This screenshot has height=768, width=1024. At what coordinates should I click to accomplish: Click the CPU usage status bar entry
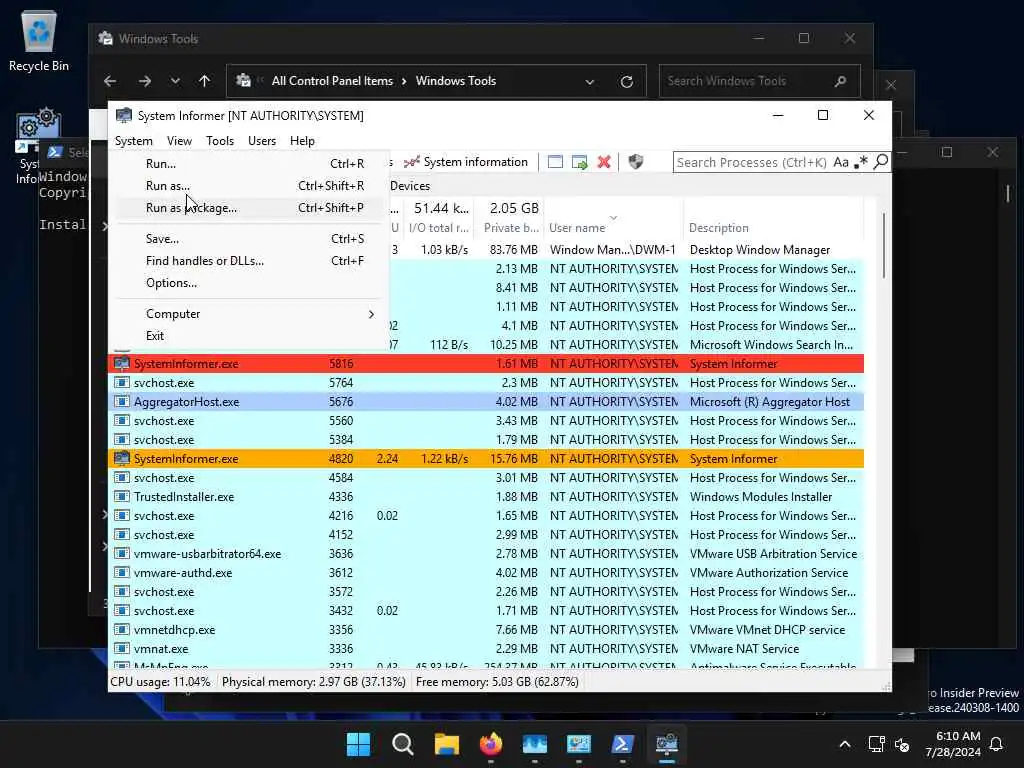(x=161, y=682)
